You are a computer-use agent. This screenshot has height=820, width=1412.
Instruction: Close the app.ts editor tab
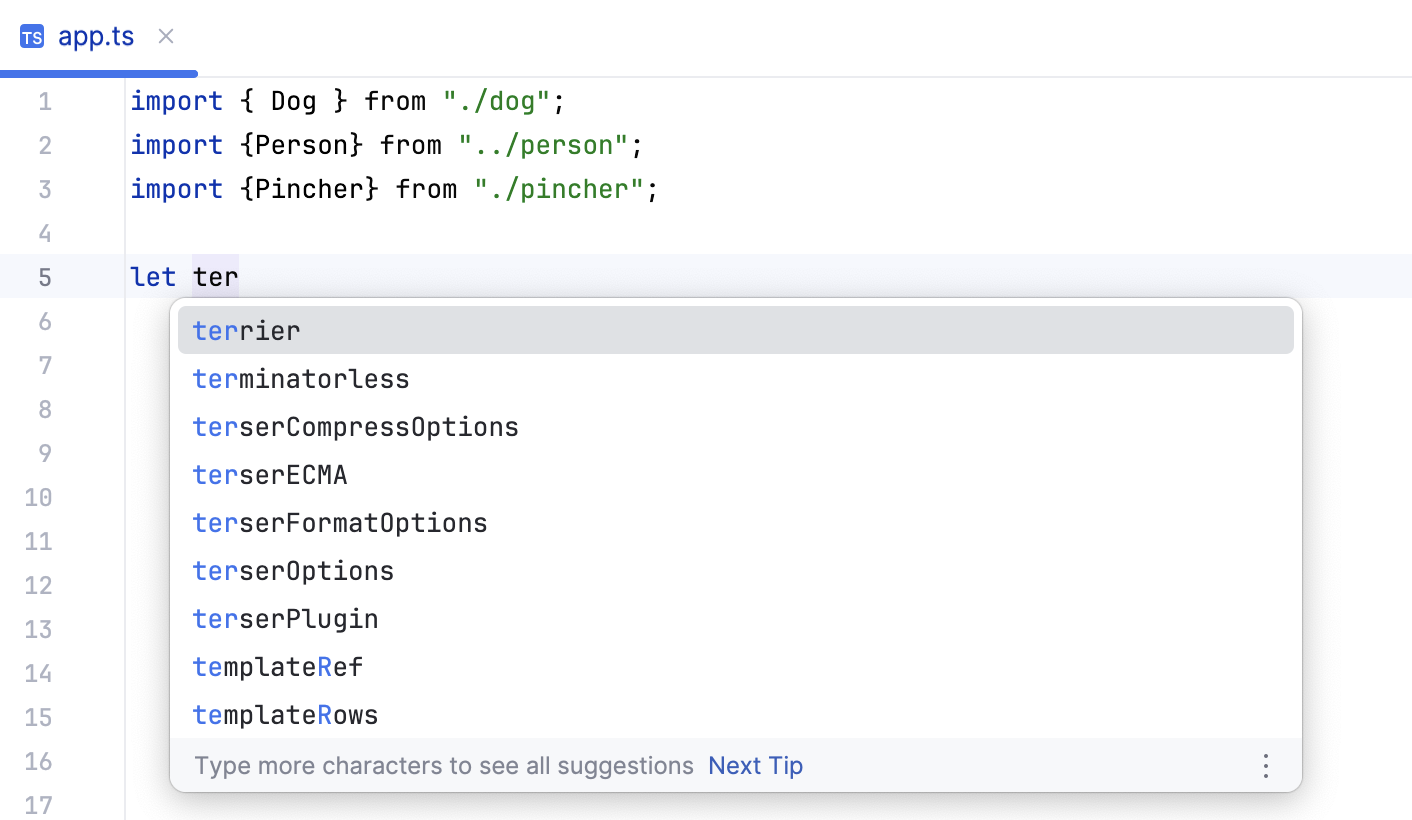click(166, 37)
